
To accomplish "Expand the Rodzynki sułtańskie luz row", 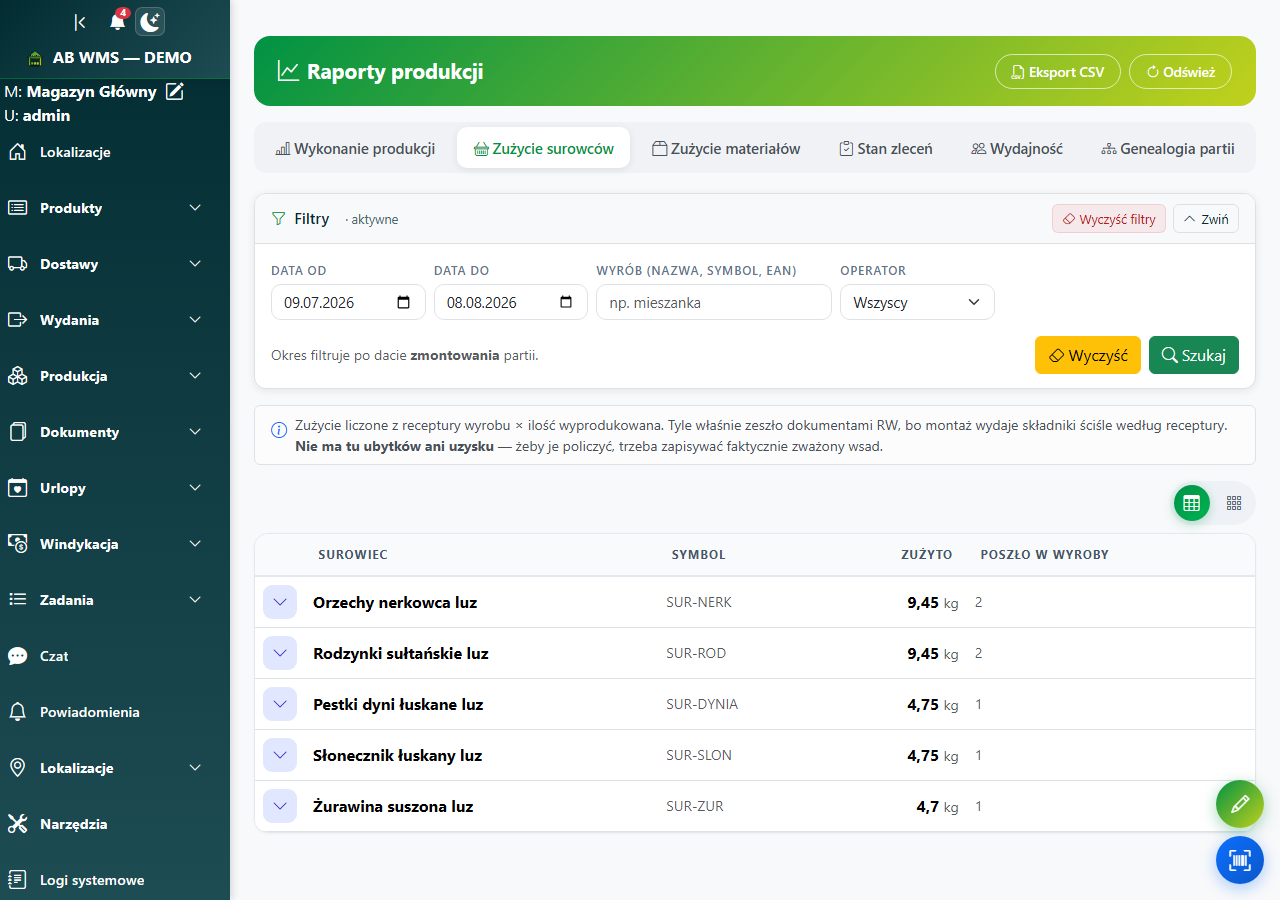I will 280,653.
